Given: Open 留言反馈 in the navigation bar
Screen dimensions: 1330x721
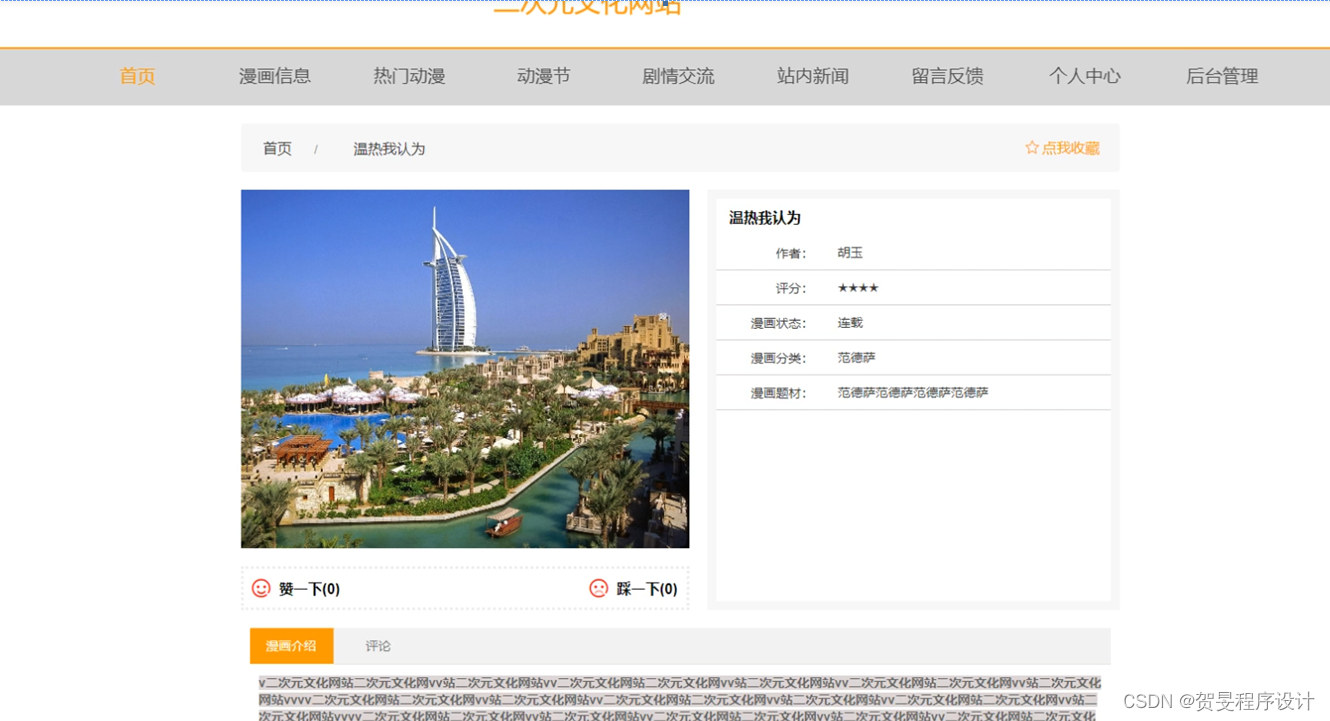Looking at the screenshot, I should (947, 76).
